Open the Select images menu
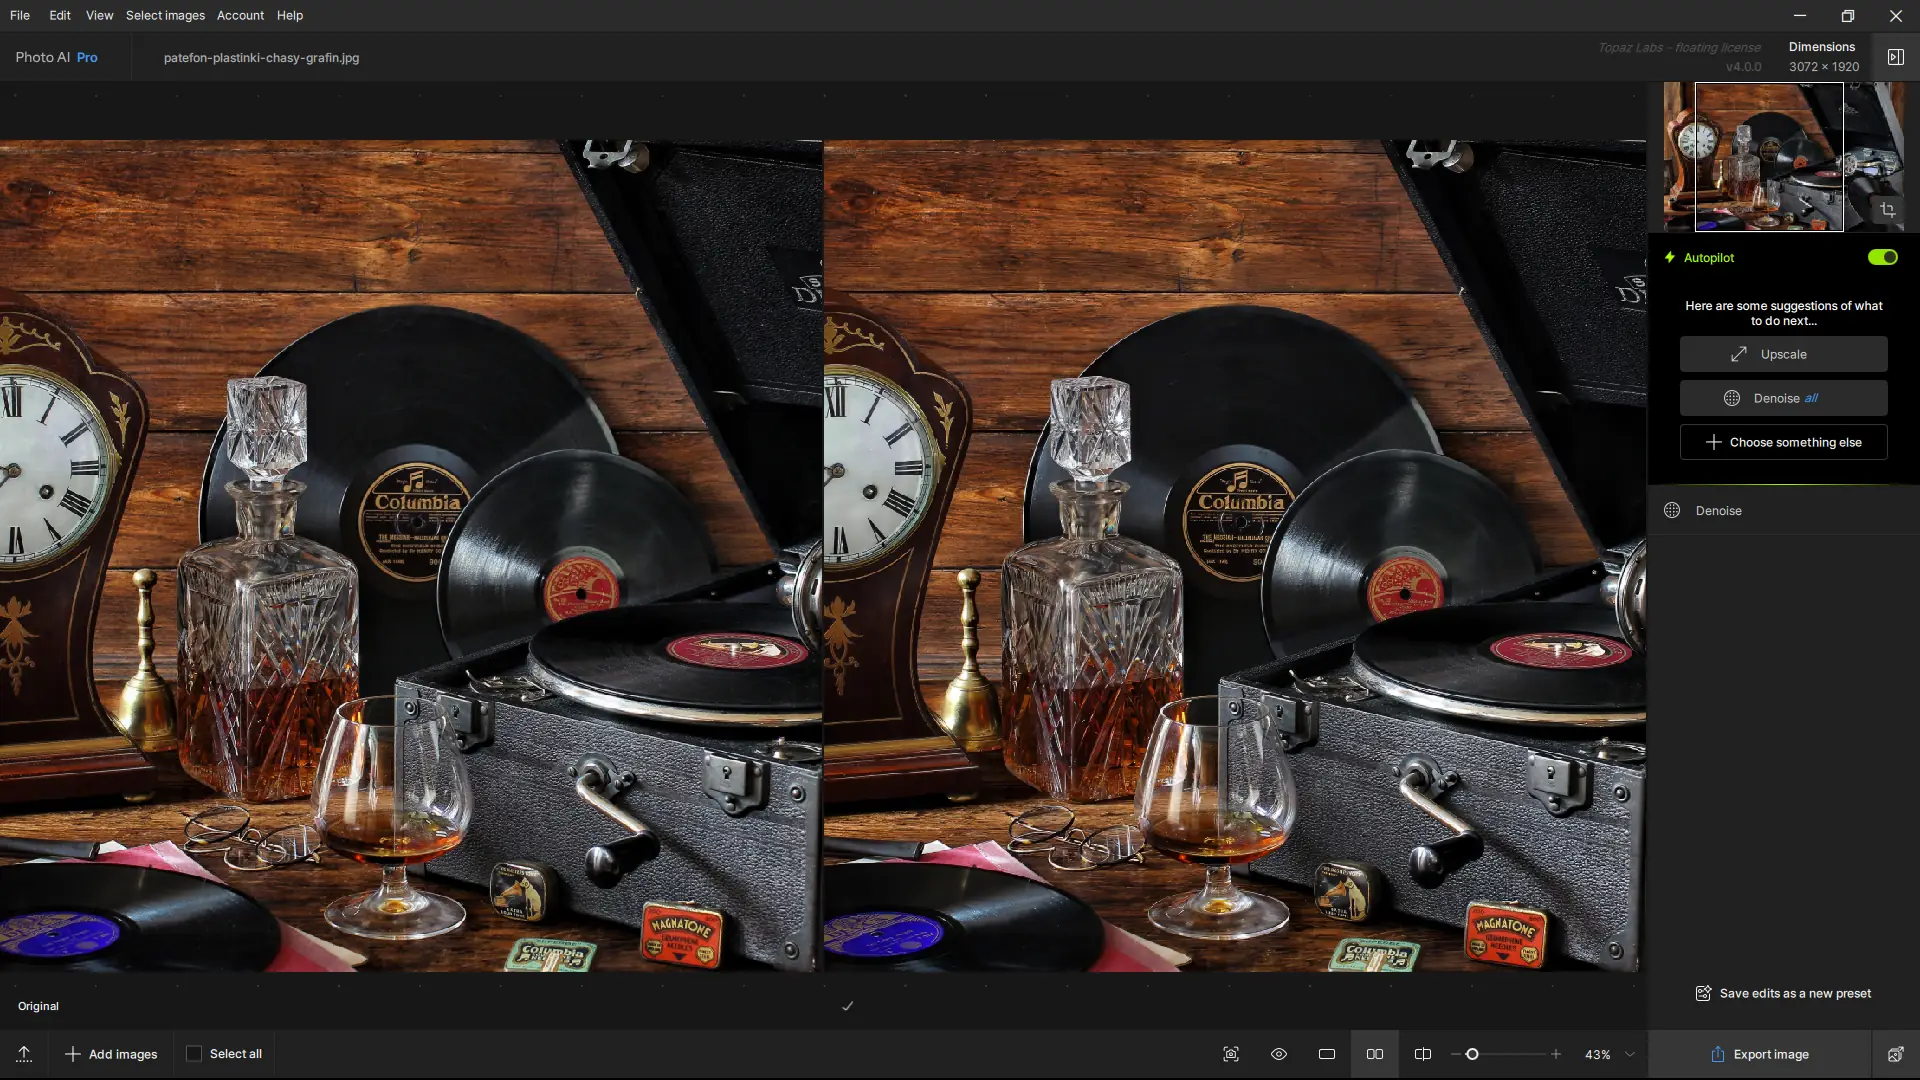 coord(165,15)
